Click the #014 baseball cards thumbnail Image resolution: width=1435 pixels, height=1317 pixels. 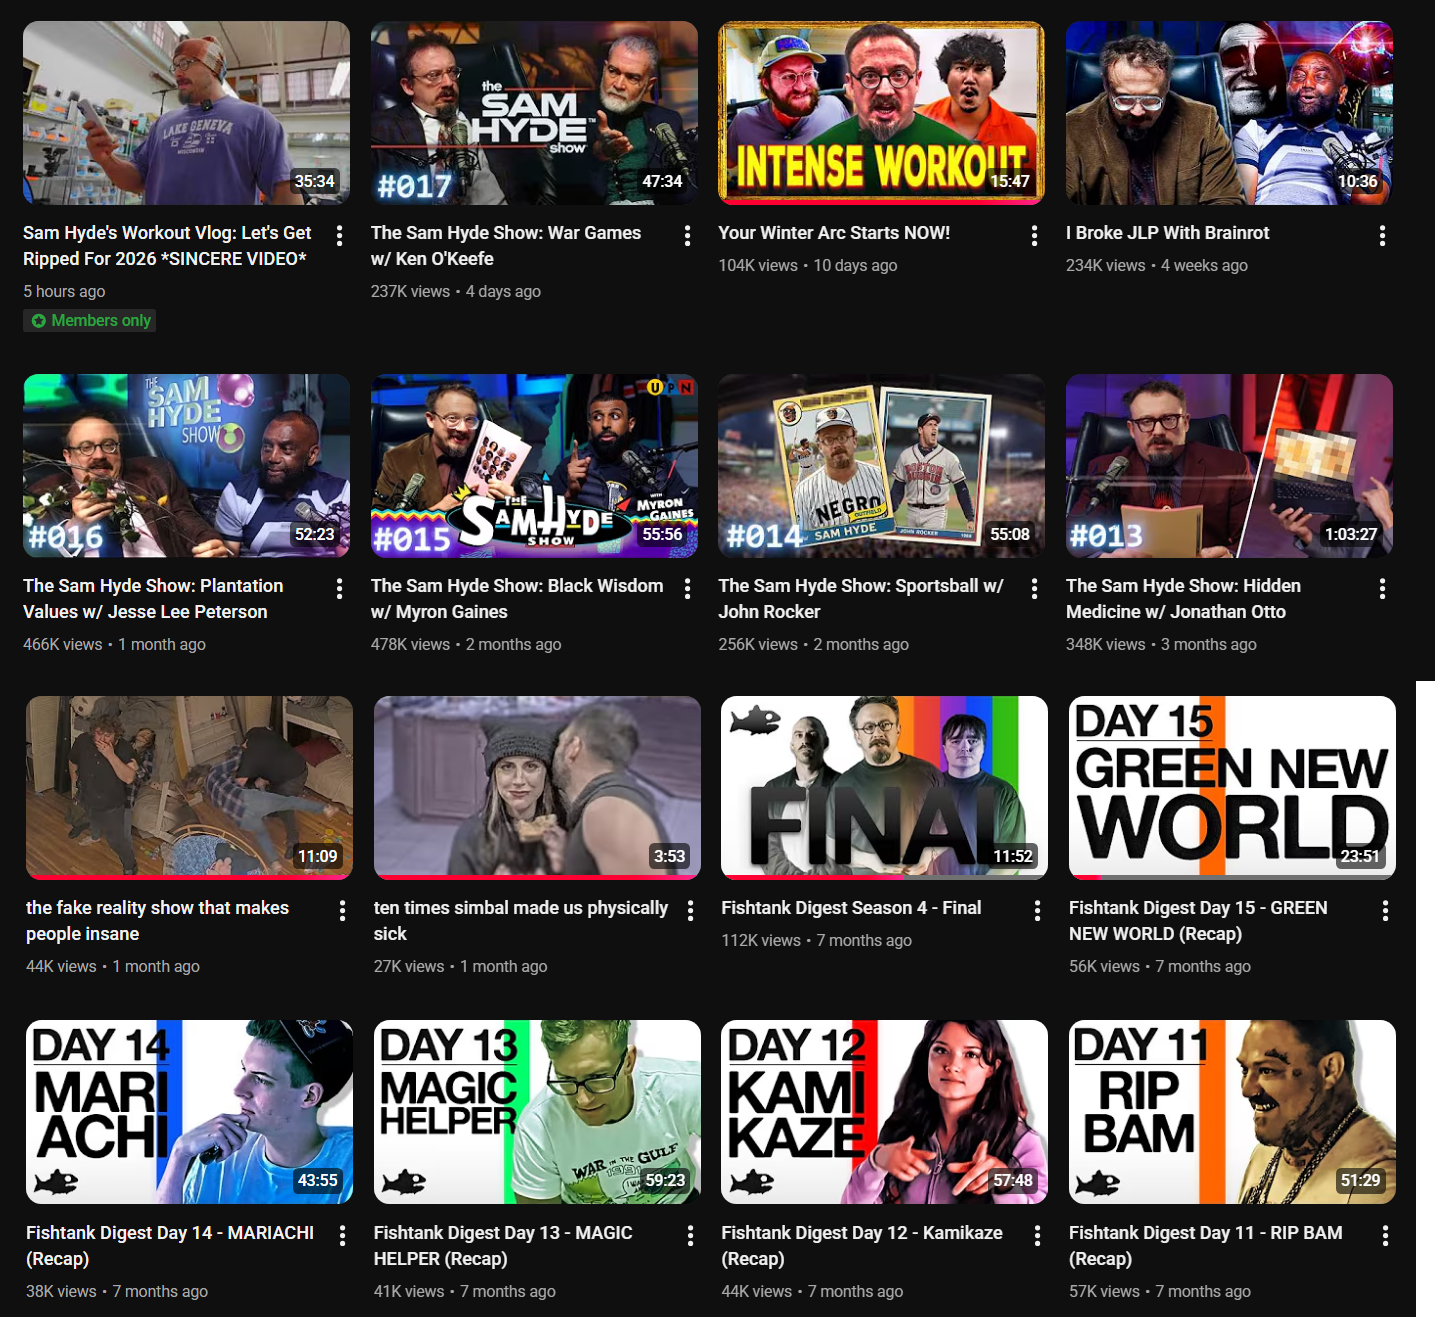pyautogui.click(x=881, y=466)
